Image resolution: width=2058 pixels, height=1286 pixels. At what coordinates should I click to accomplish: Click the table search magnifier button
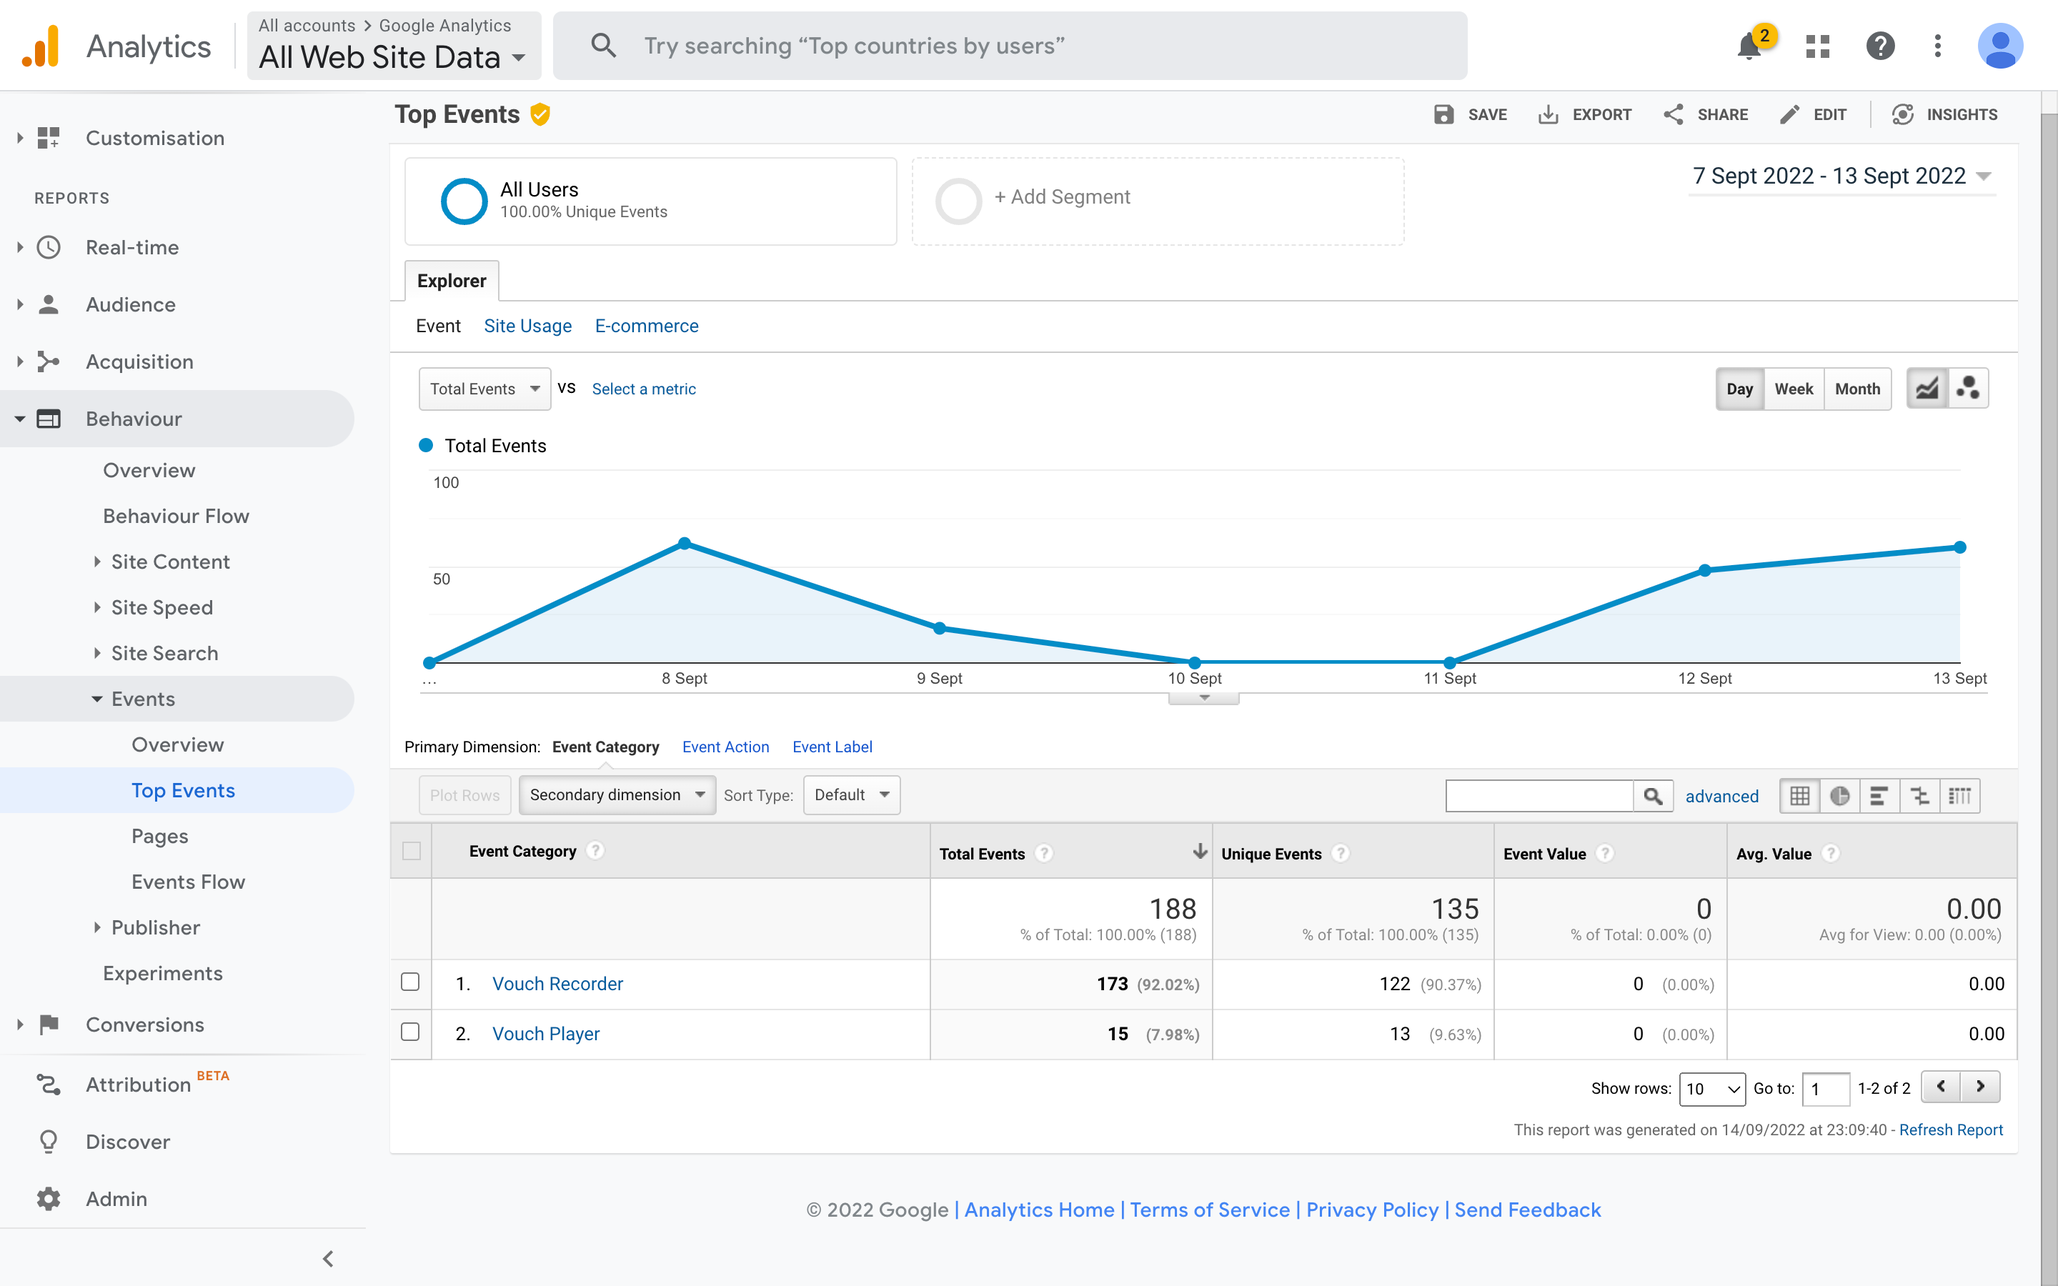[1653, 796]
